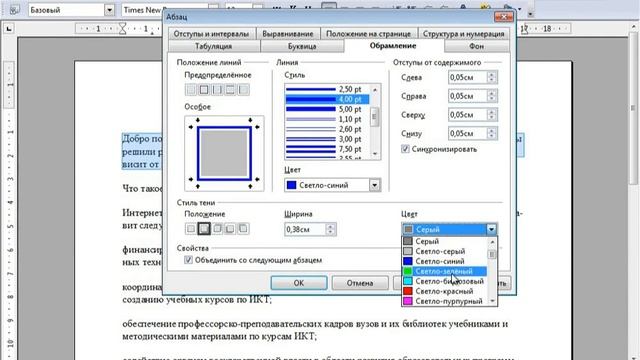Select the 3,00 pt double line style
This screenshot has height=360, width=640.
327,139
